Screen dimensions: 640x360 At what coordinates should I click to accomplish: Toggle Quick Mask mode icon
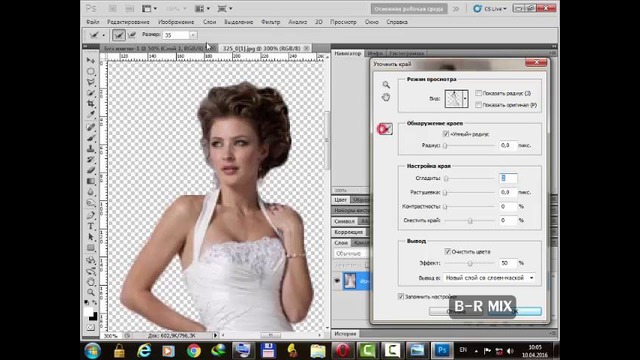point(91,328)
